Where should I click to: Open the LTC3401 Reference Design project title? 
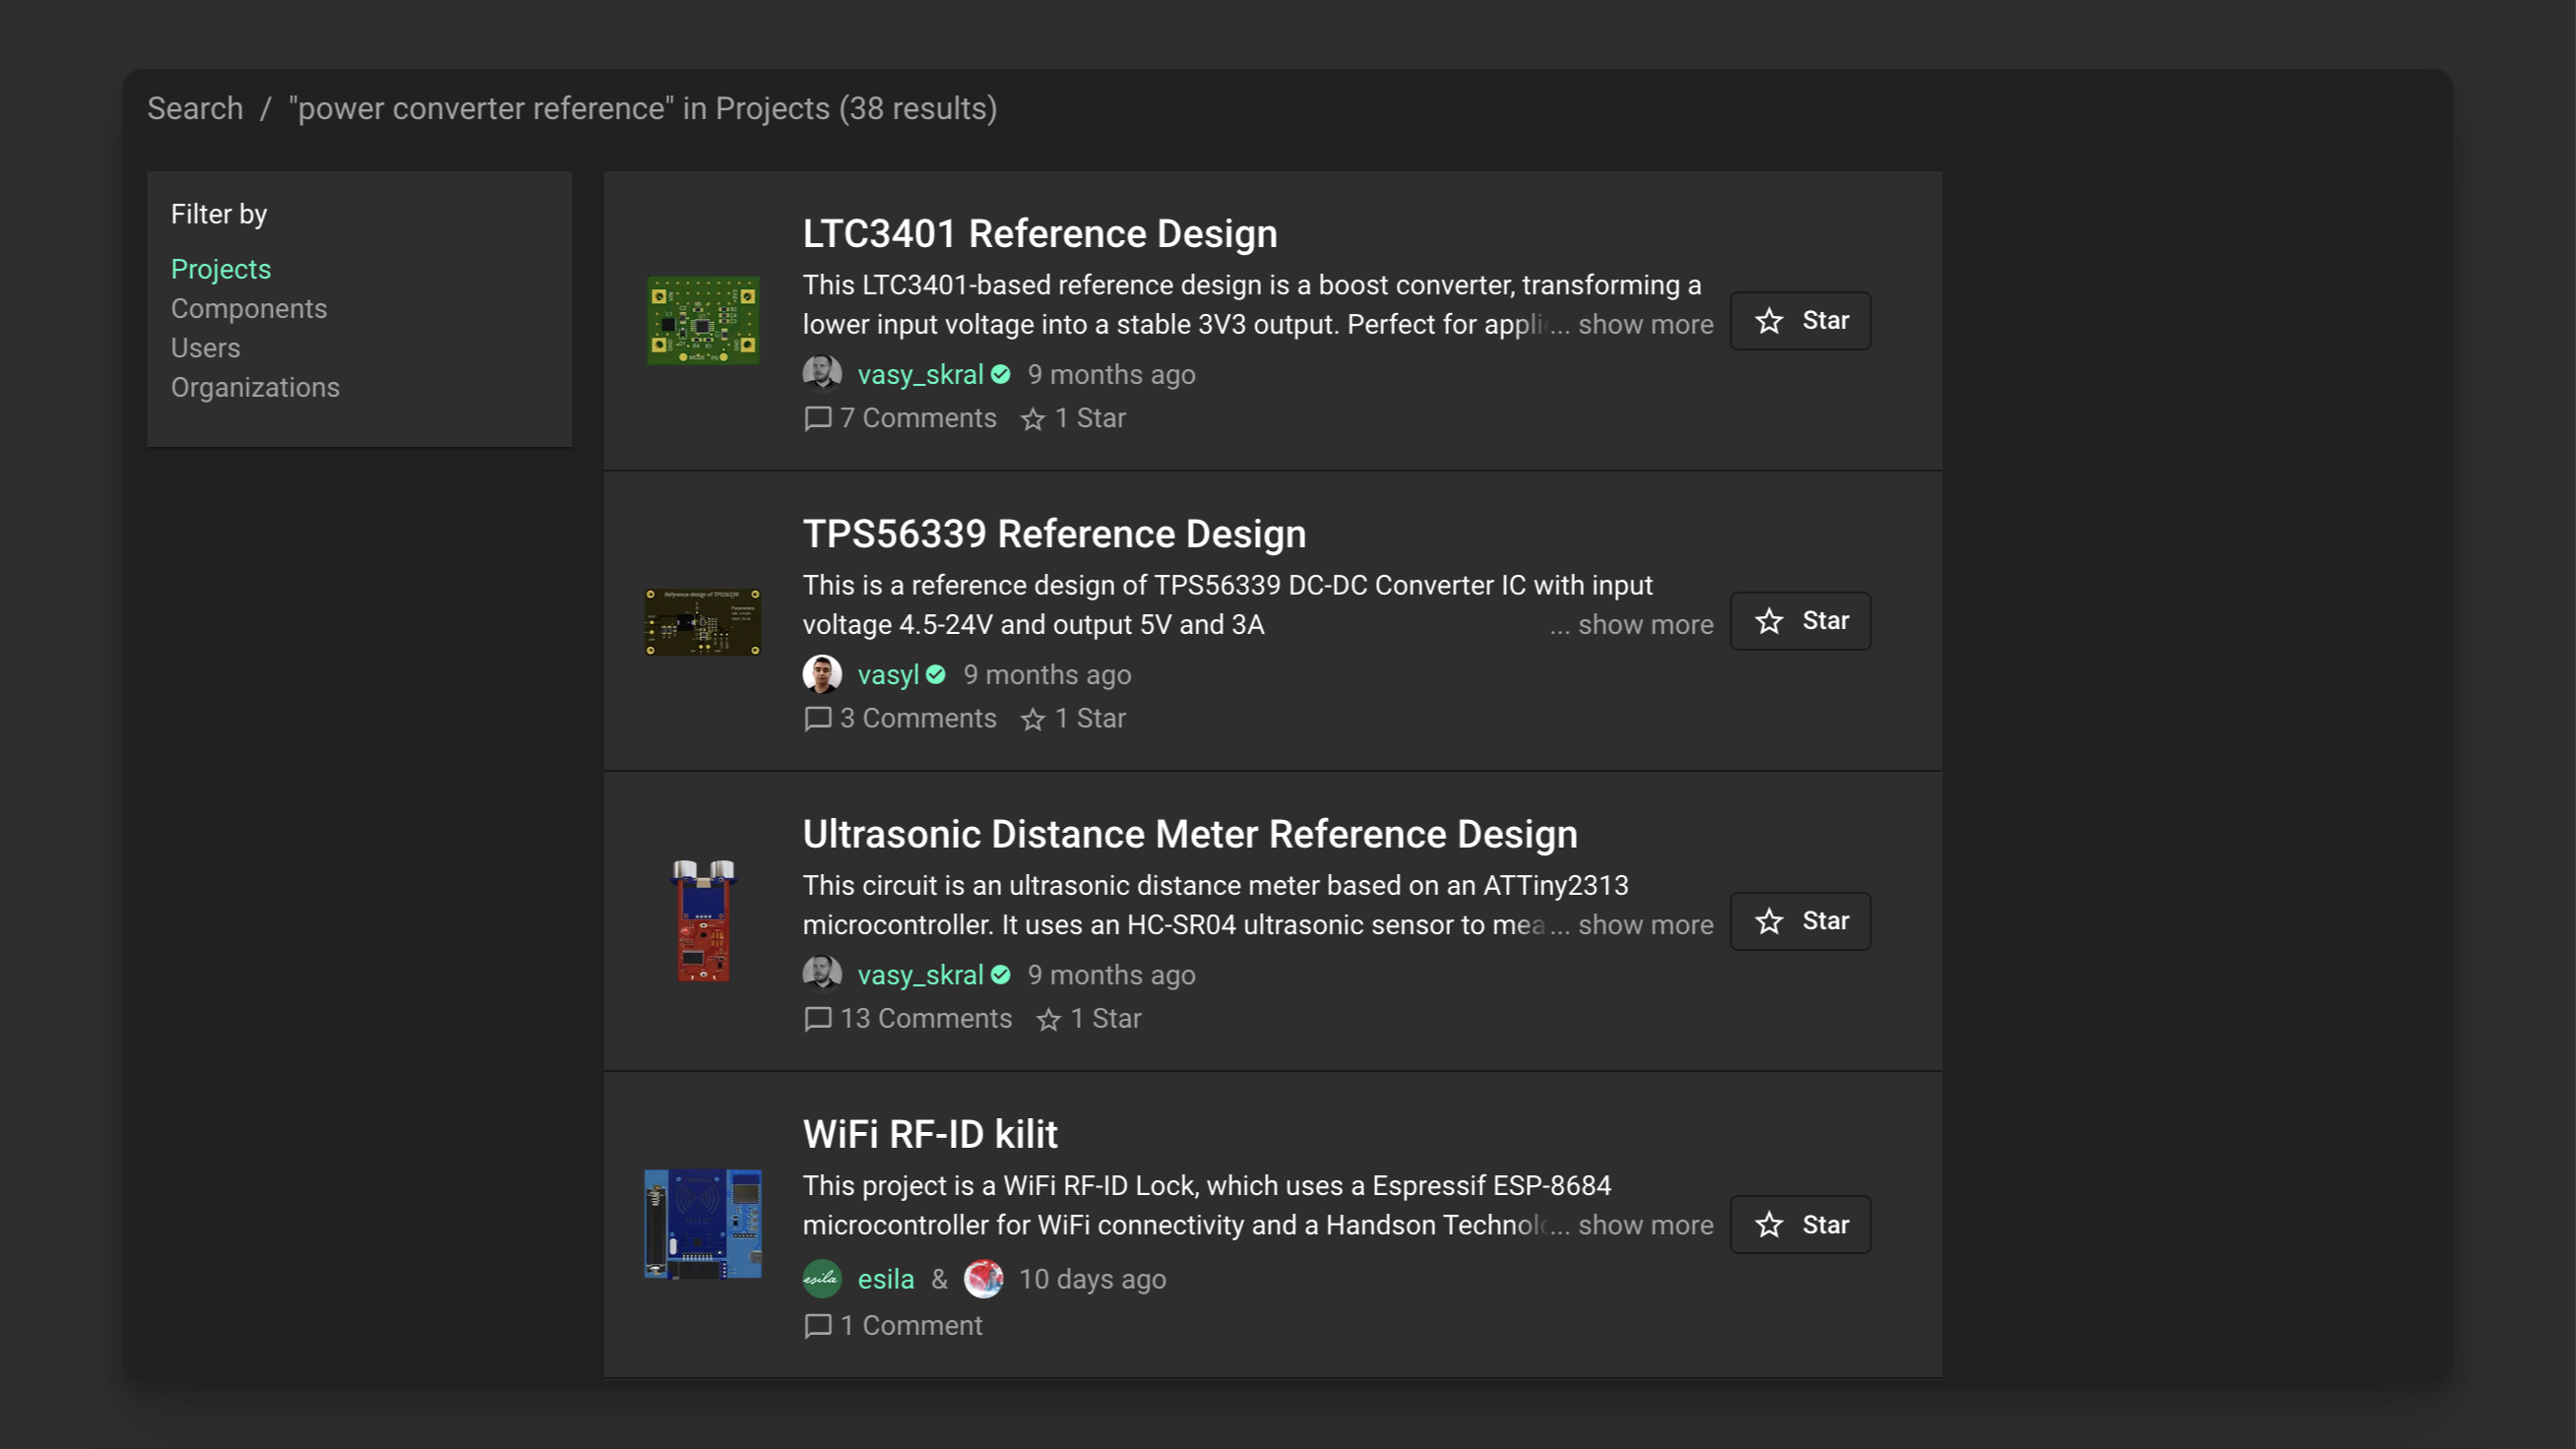pyautogui.click(x=1040, y=233)
